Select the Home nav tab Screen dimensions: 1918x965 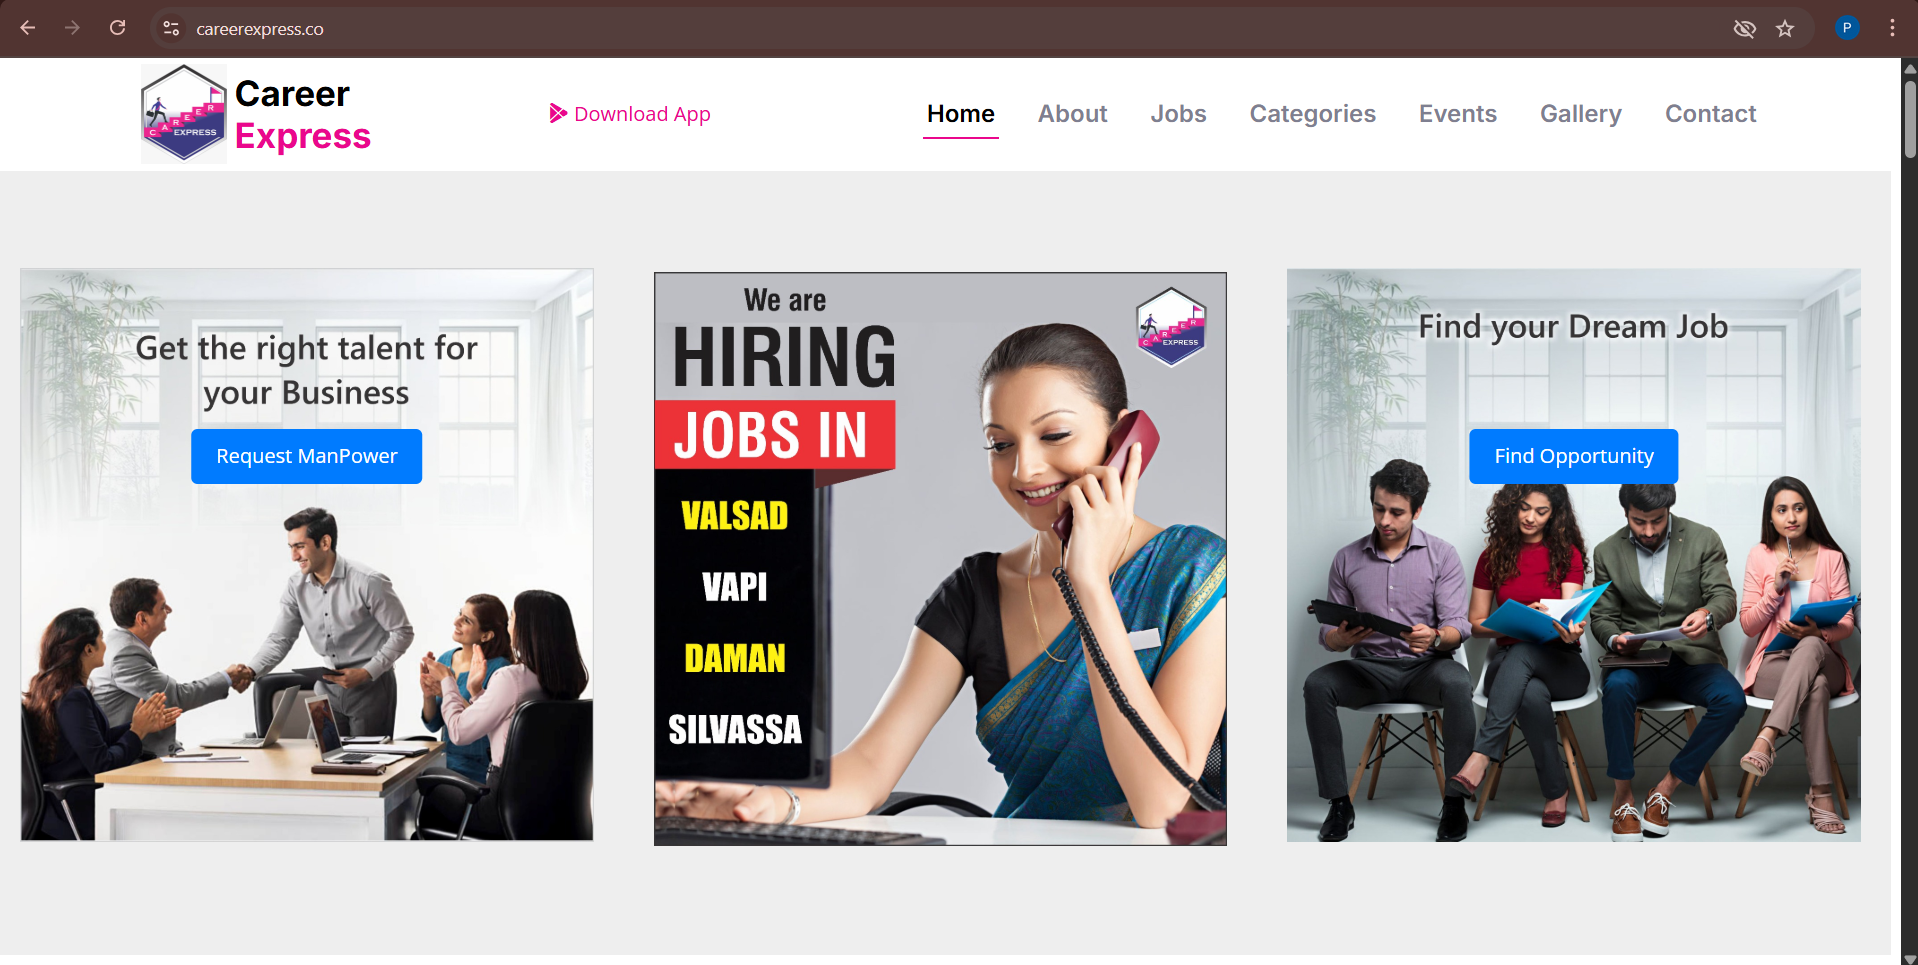[x=960, y=114]
